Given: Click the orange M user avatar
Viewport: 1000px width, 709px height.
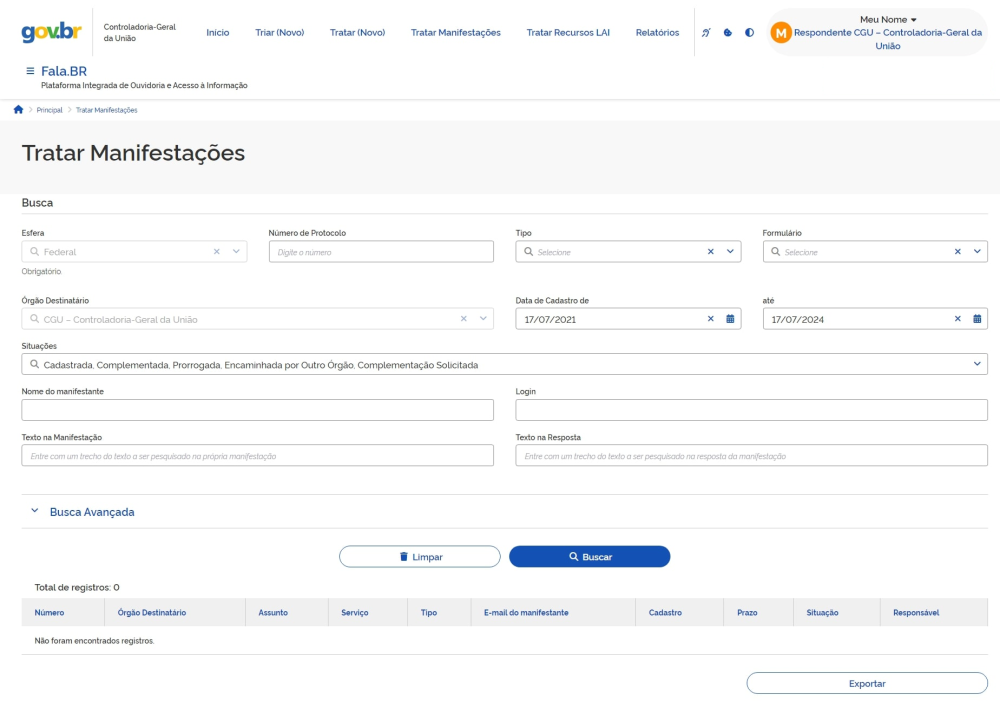Looking at the screenshot, I should 781,33.
